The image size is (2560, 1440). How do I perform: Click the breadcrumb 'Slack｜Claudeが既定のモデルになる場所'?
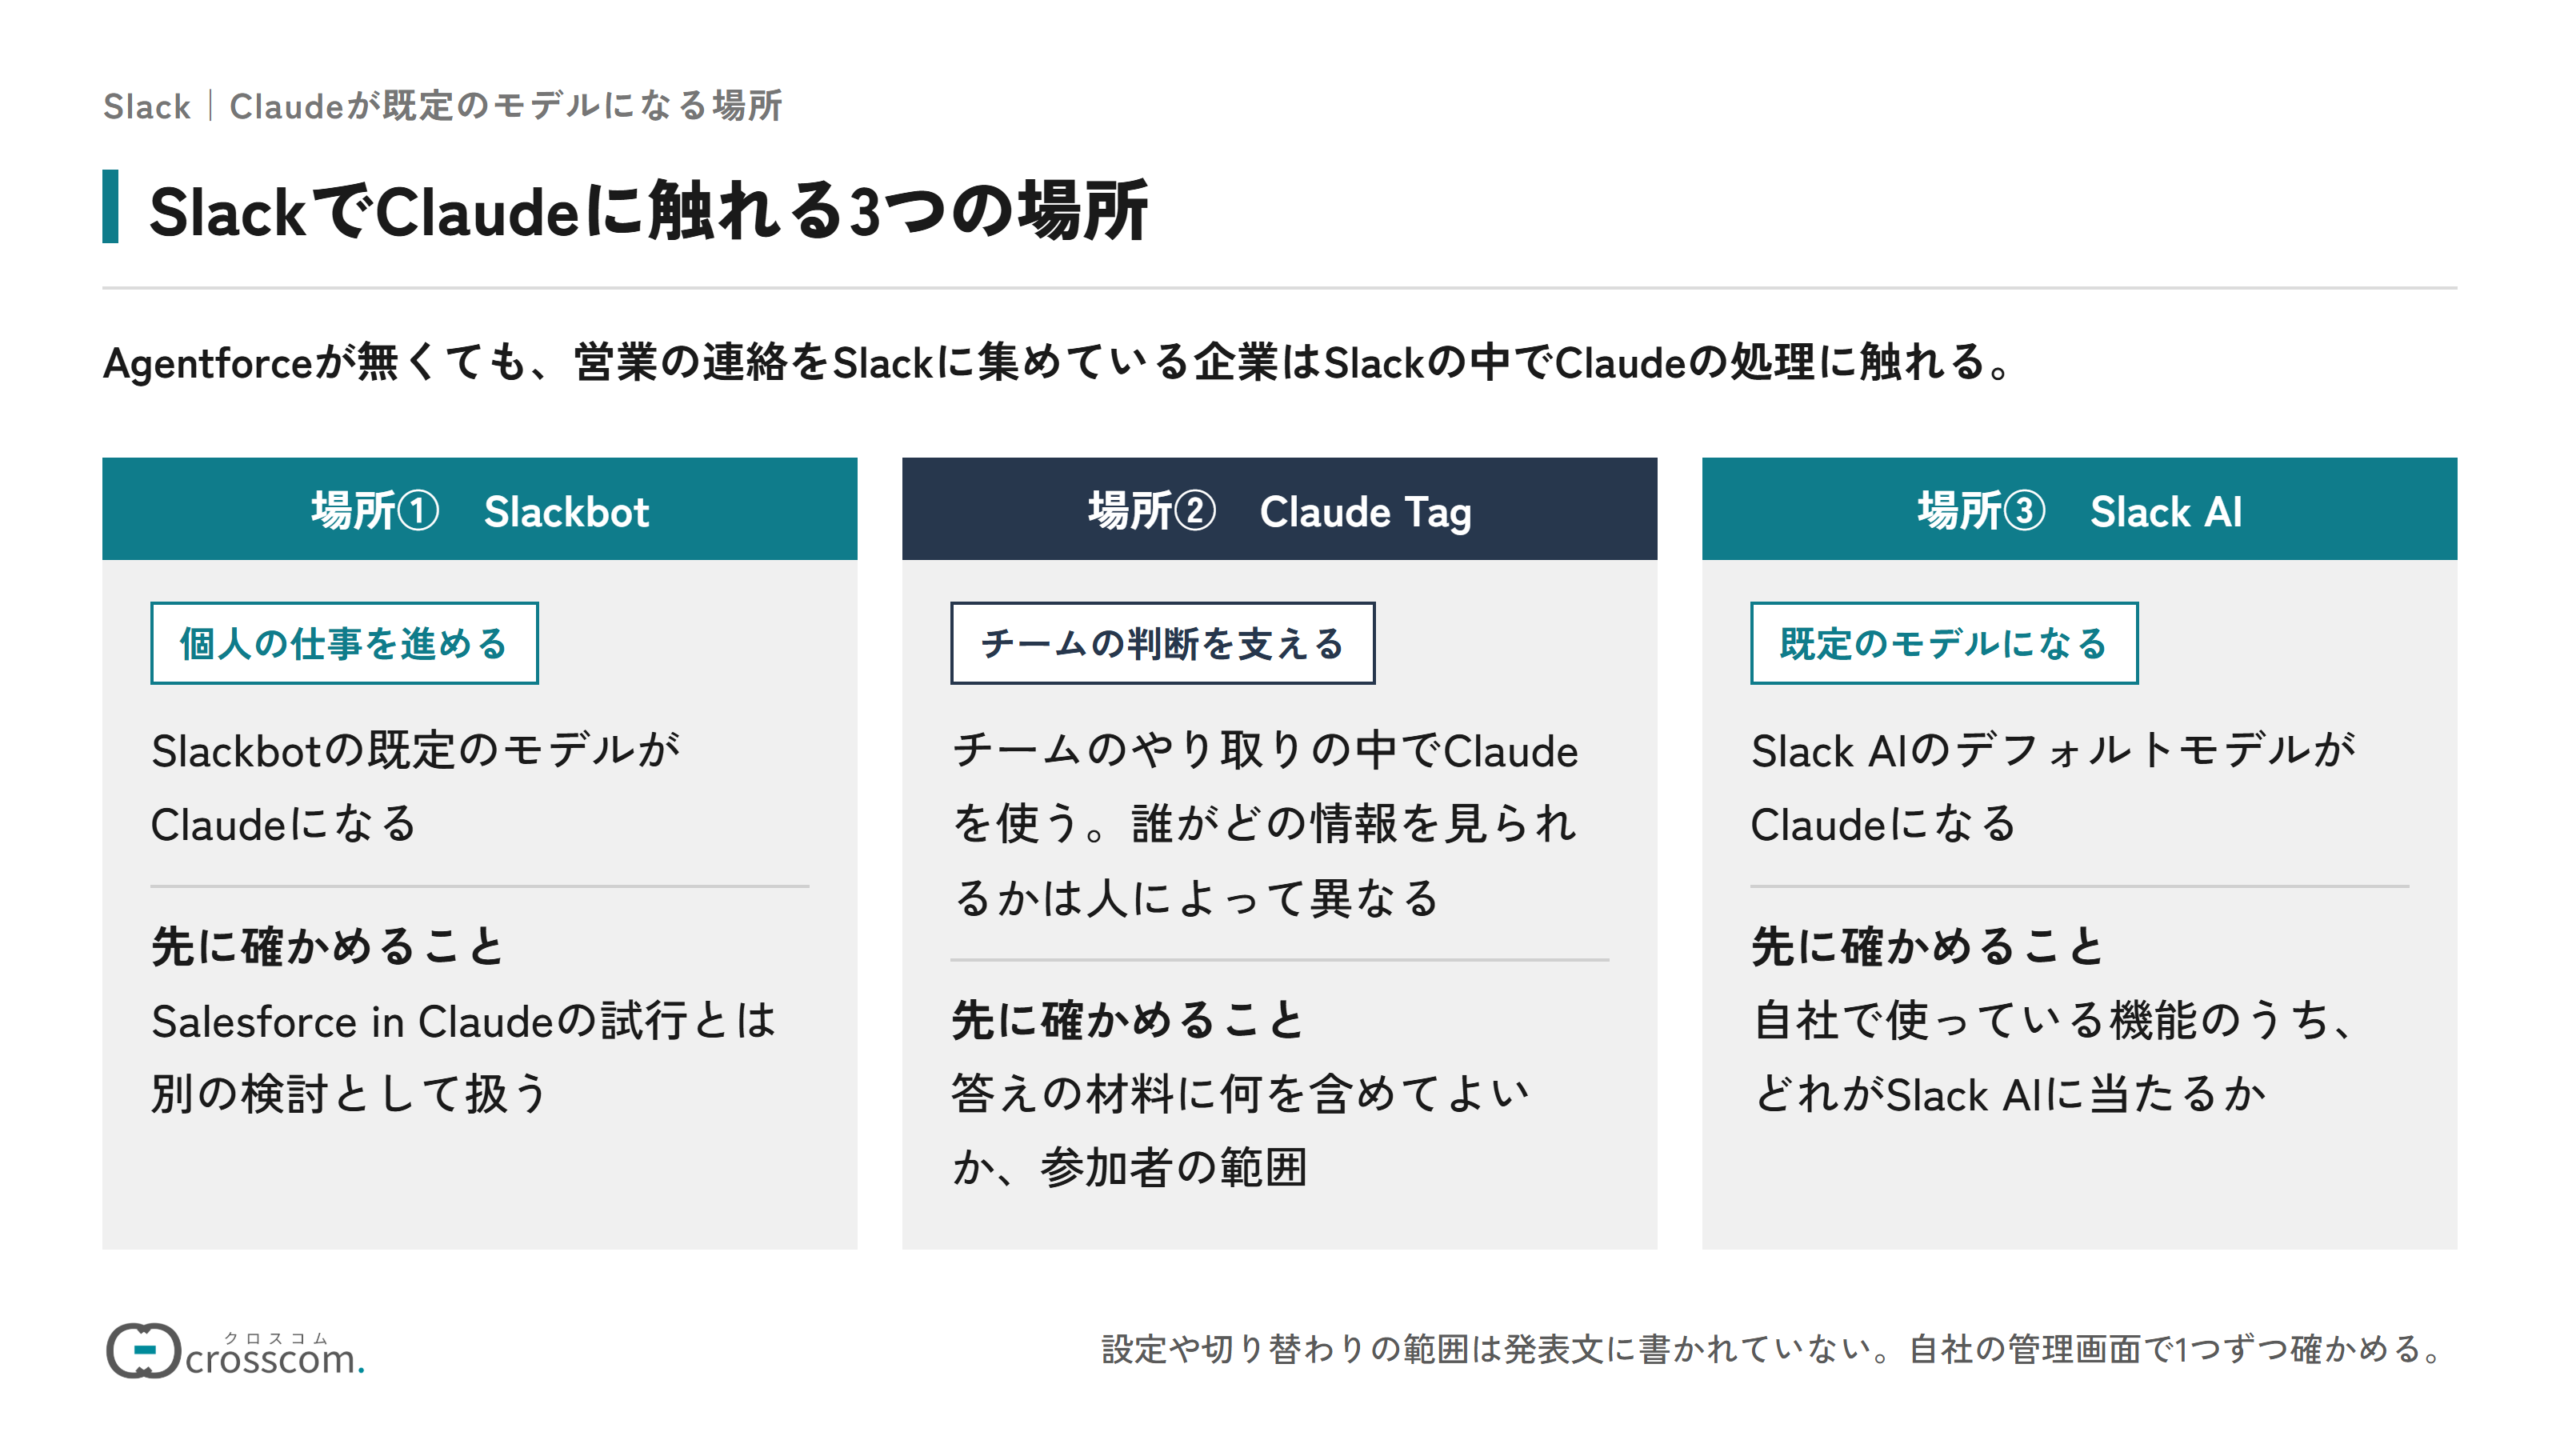[x=443, y=106]
